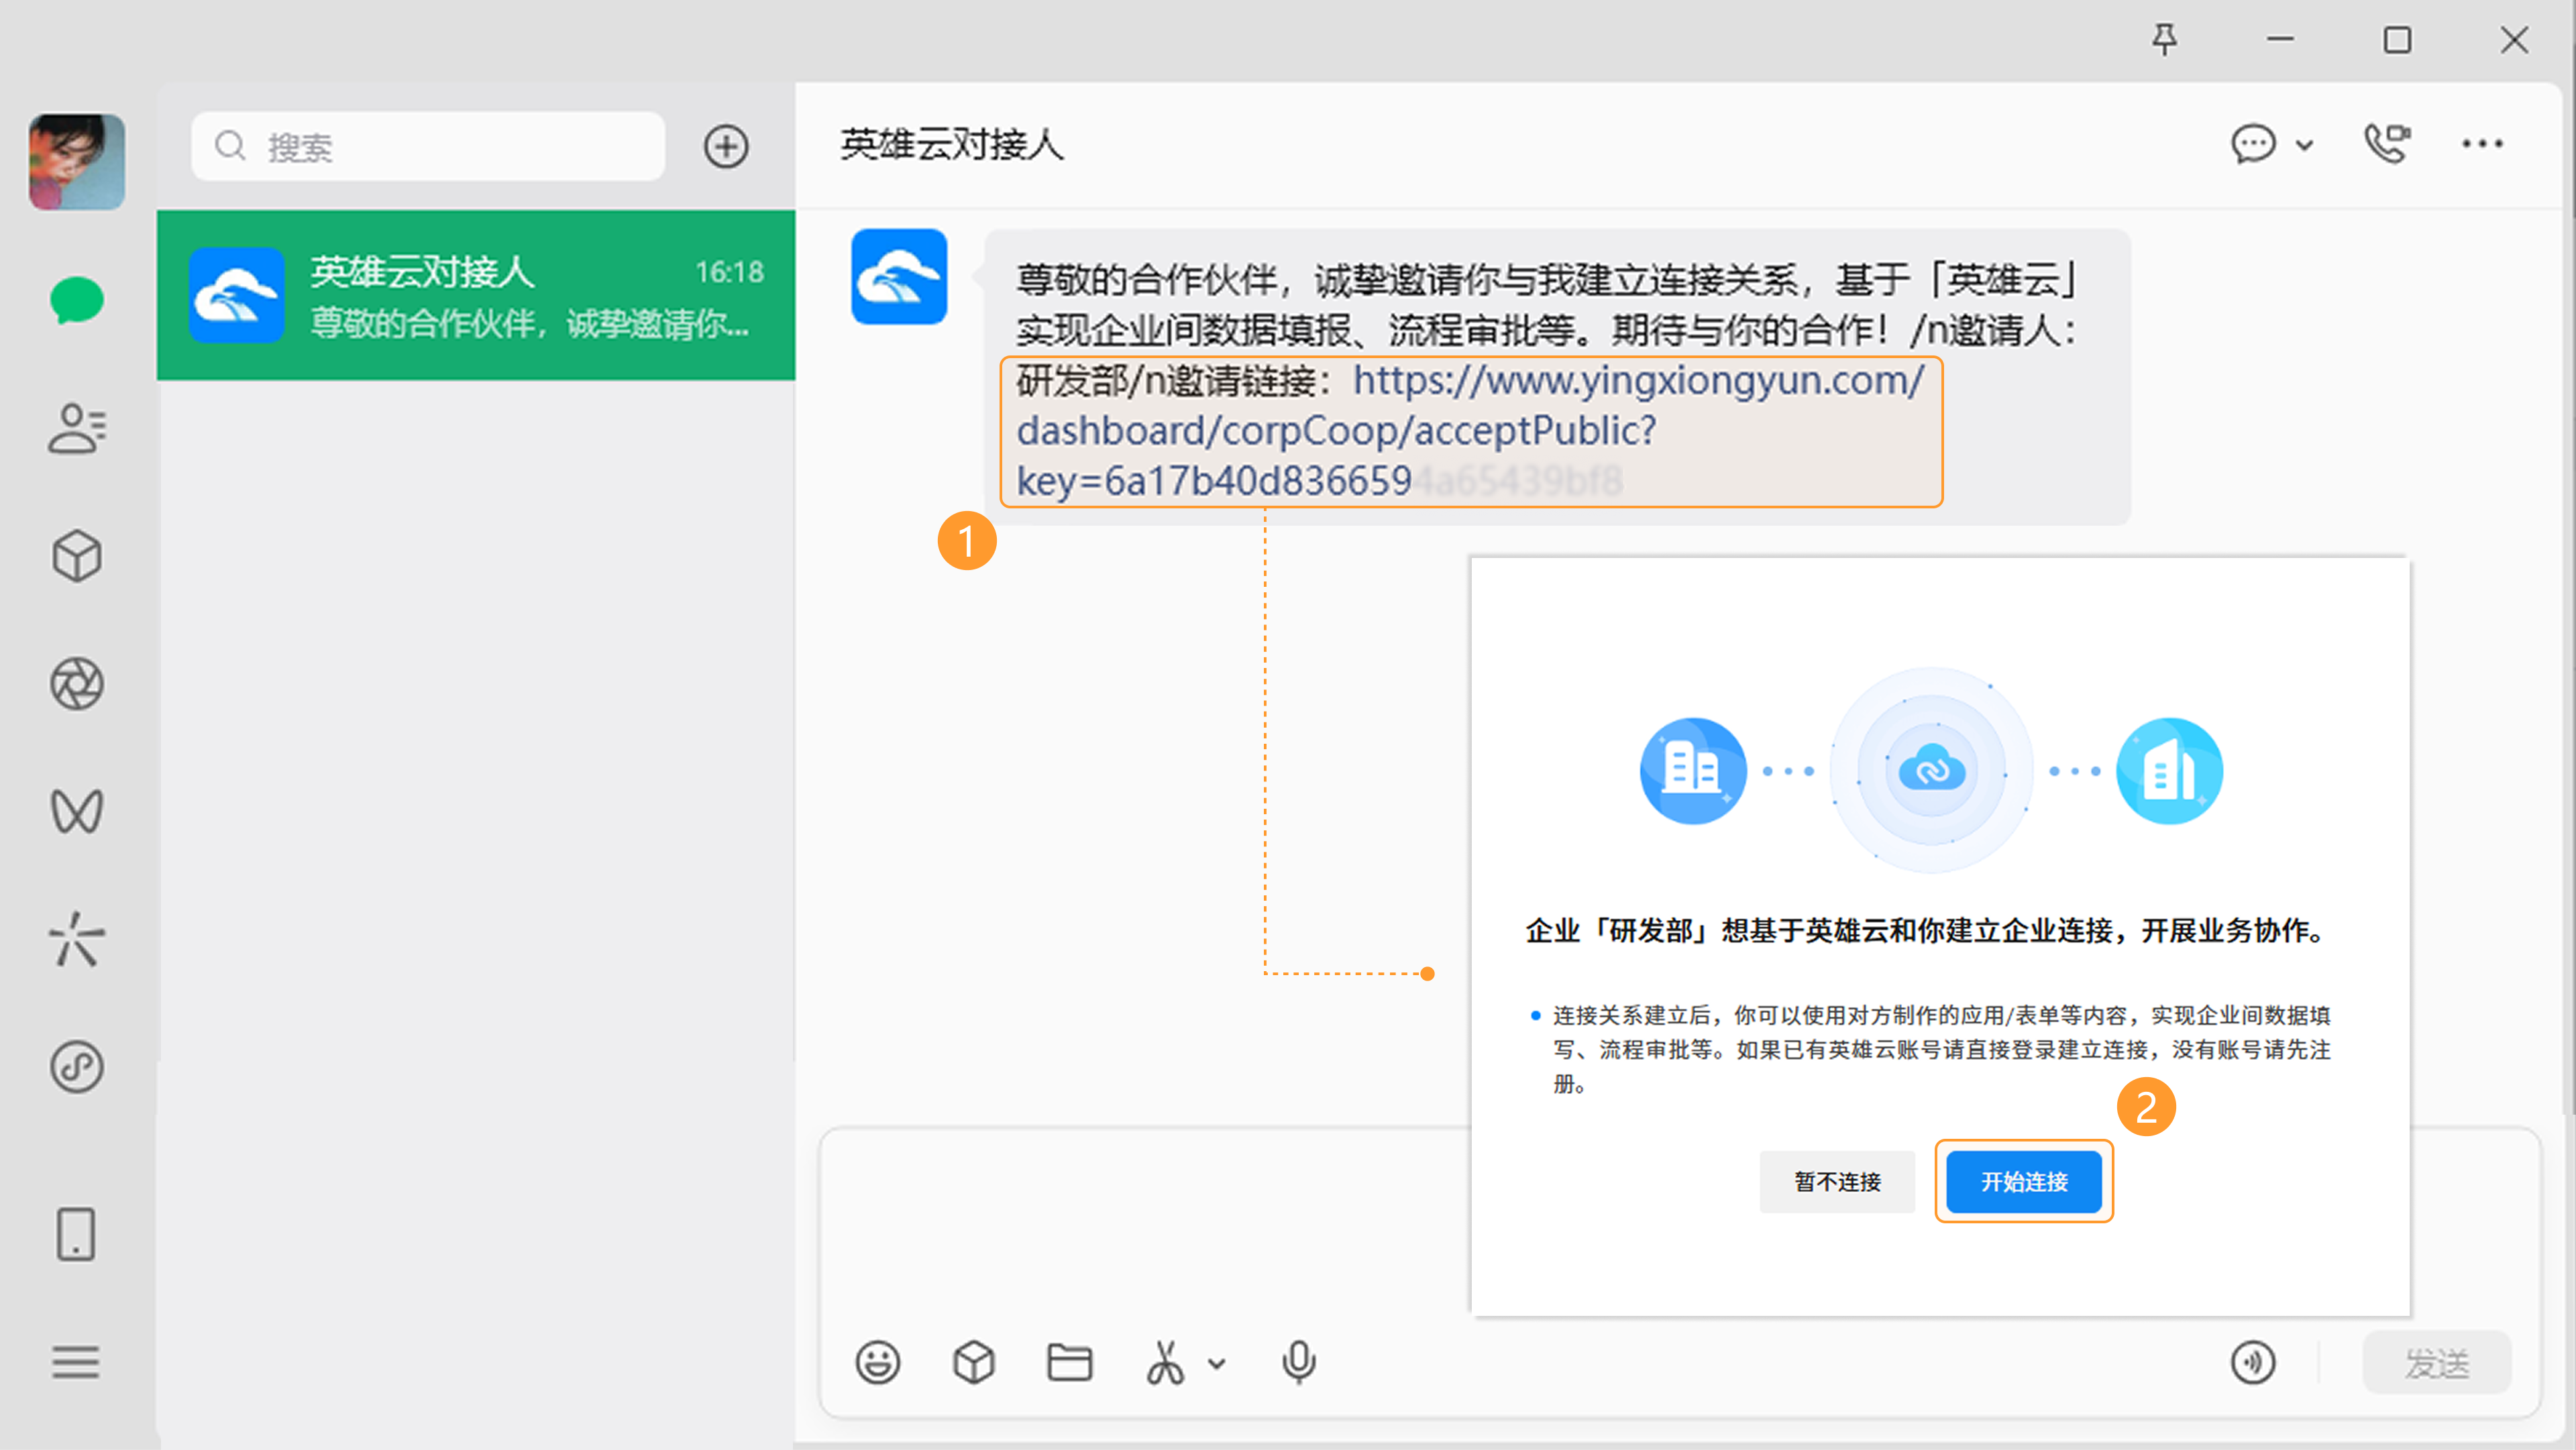The width and height of the screenshot is (2576, 1450).
Task: Open the send-file folder icon
Action: [1069, 1362]
